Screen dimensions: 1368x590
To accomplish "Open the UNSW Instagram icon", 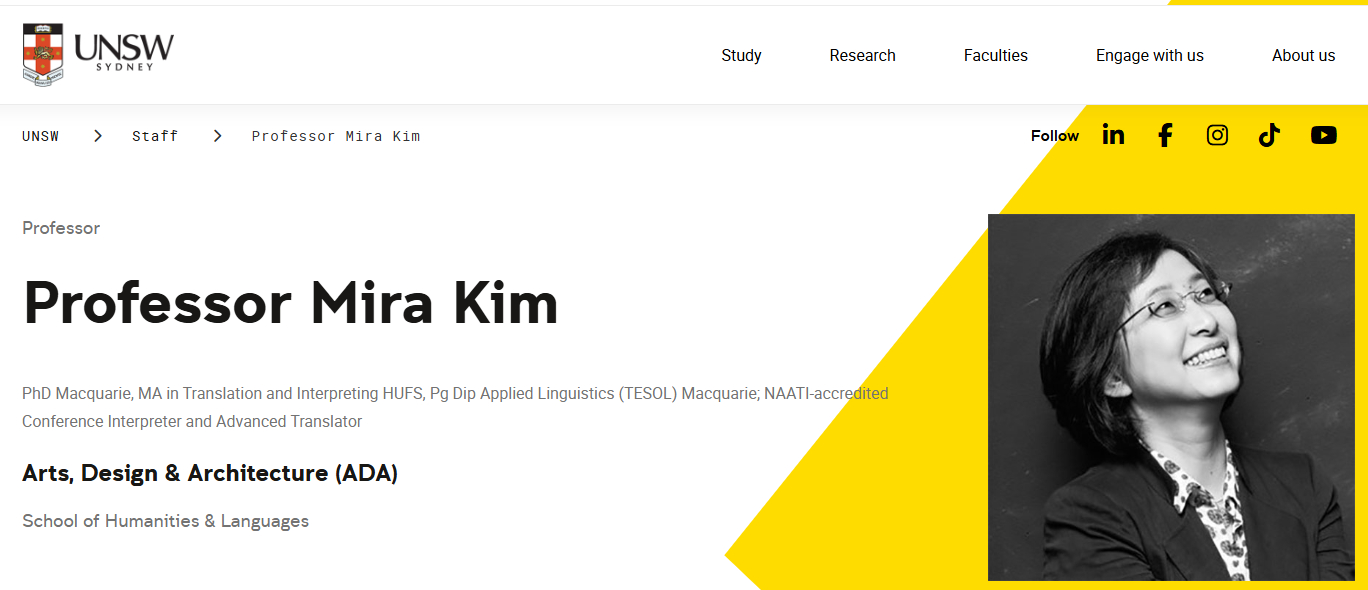I will click(1217, 135).
